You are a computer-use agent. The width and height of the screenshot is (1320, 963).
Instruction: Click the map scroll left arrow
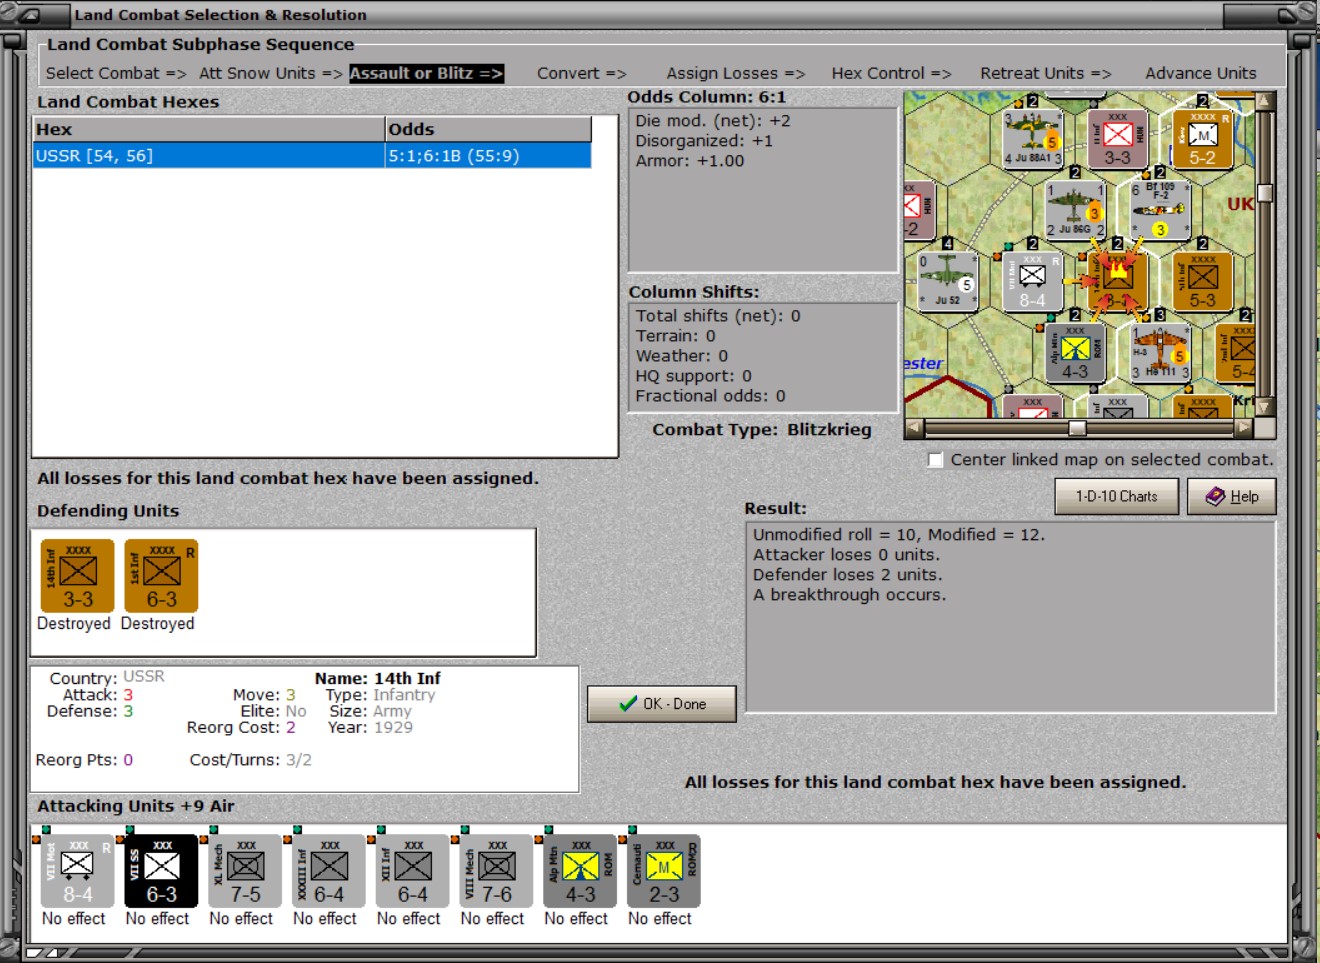914,428
